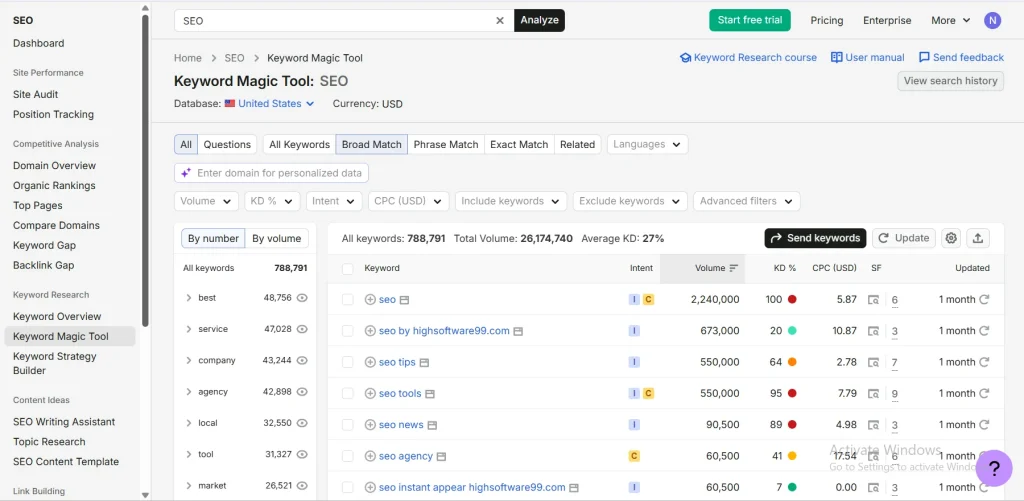
Task: Click Start free trial button
Action: click(x=750, y=20)
